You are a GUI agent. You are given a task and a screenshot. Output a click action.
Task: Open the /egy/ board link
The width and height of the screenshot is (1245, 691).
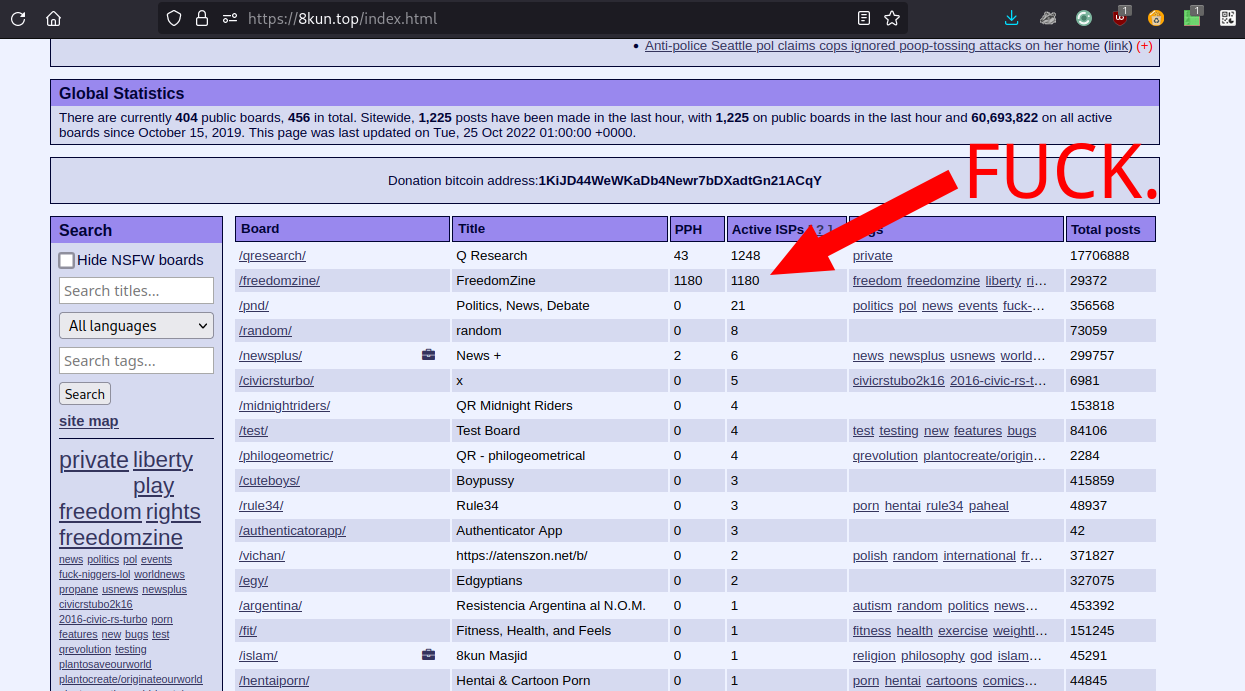click(x=253, y=581)
